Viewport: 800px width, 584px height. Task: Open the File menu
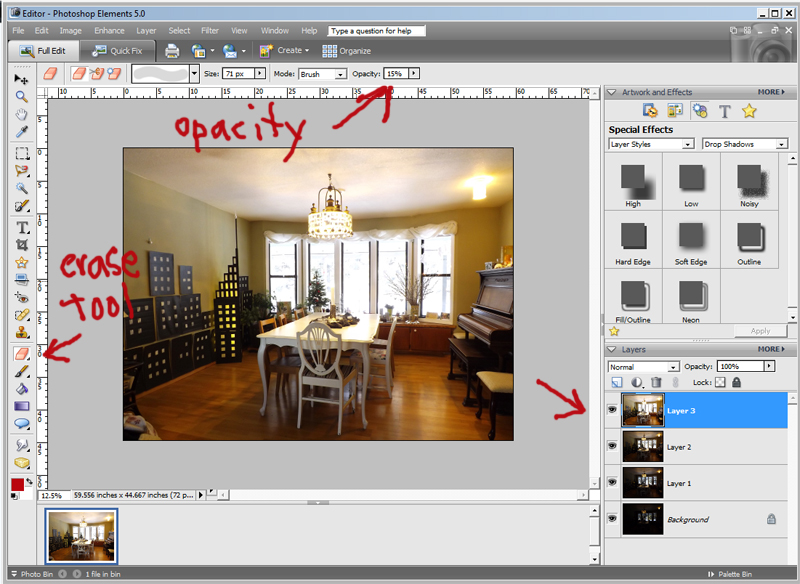point(18,31)
